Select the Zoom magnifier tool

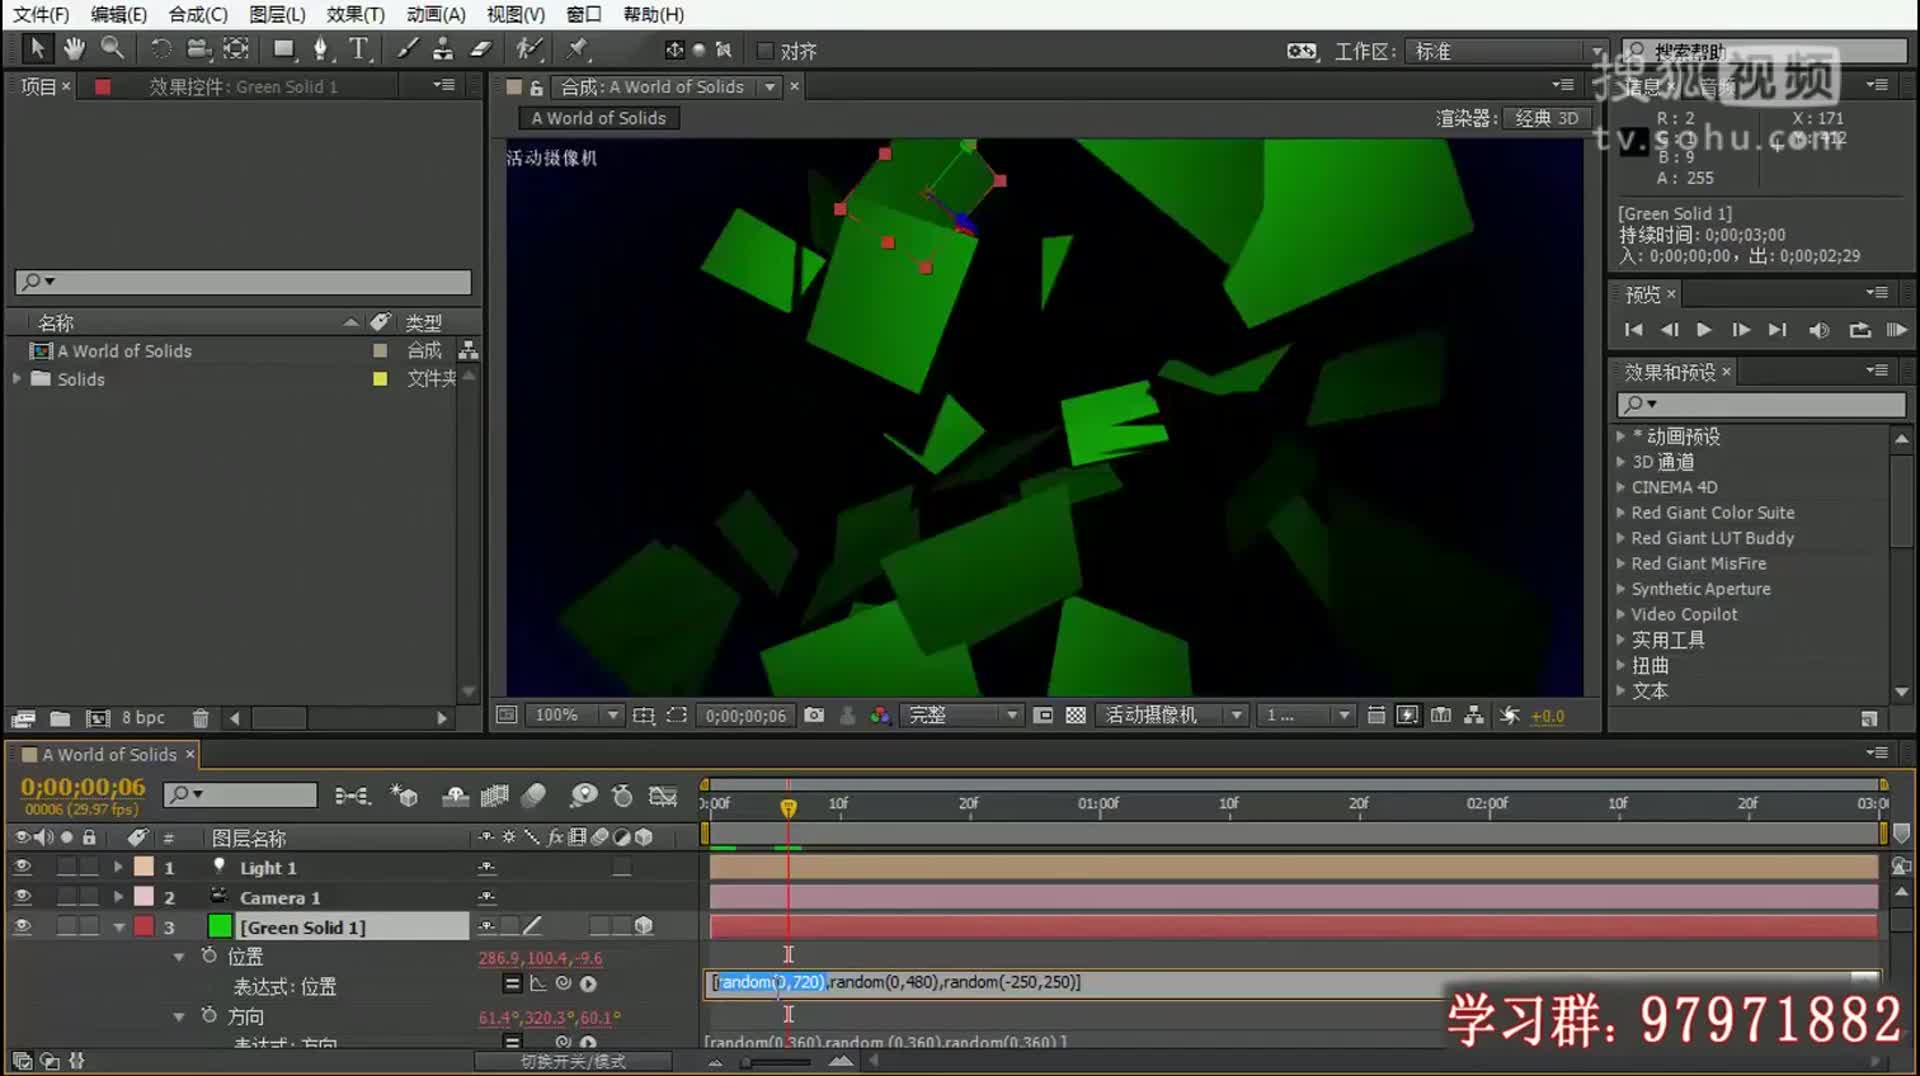(112, 48)
